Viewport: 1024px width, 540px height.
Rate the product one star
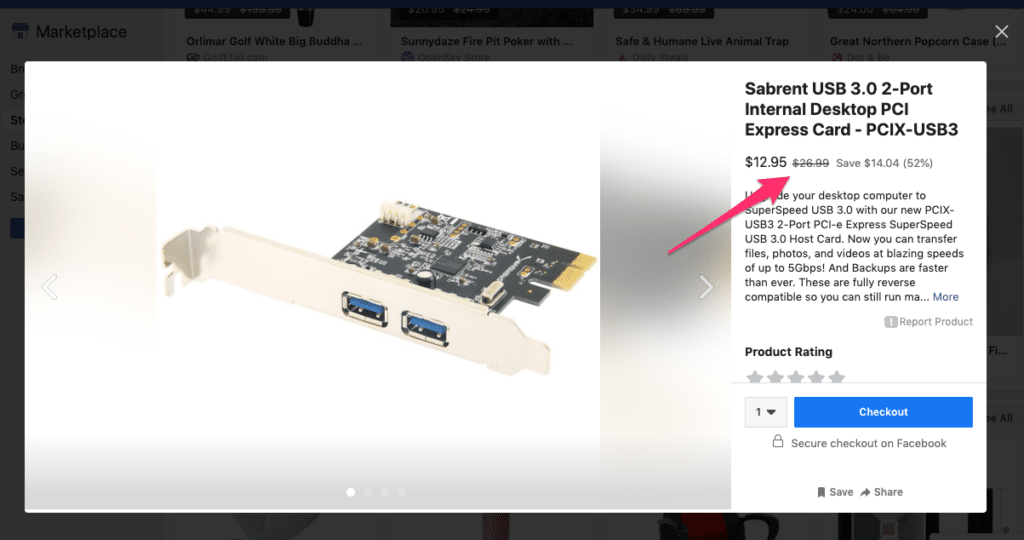pyautogui.click(x=755, y=378)
